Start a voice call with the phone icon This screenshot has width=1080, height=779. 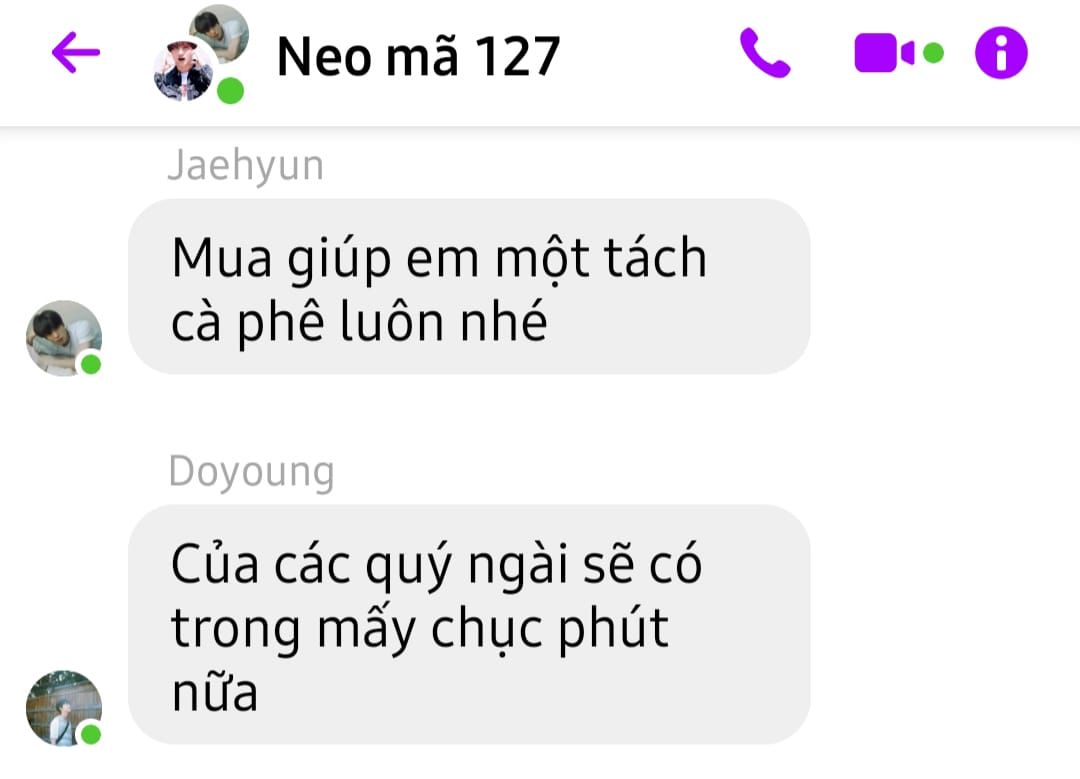pos(765,53)
